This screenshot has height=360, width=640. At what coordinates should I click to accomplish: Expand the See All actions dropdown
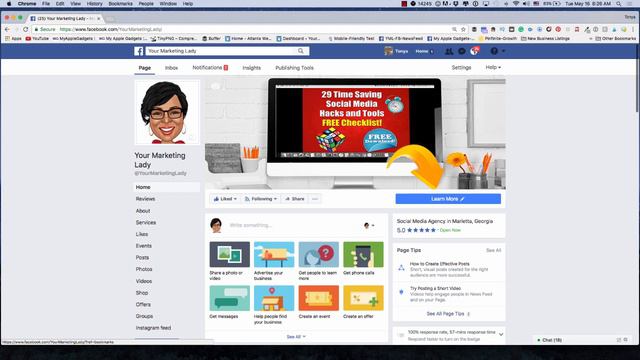point(296,337)
